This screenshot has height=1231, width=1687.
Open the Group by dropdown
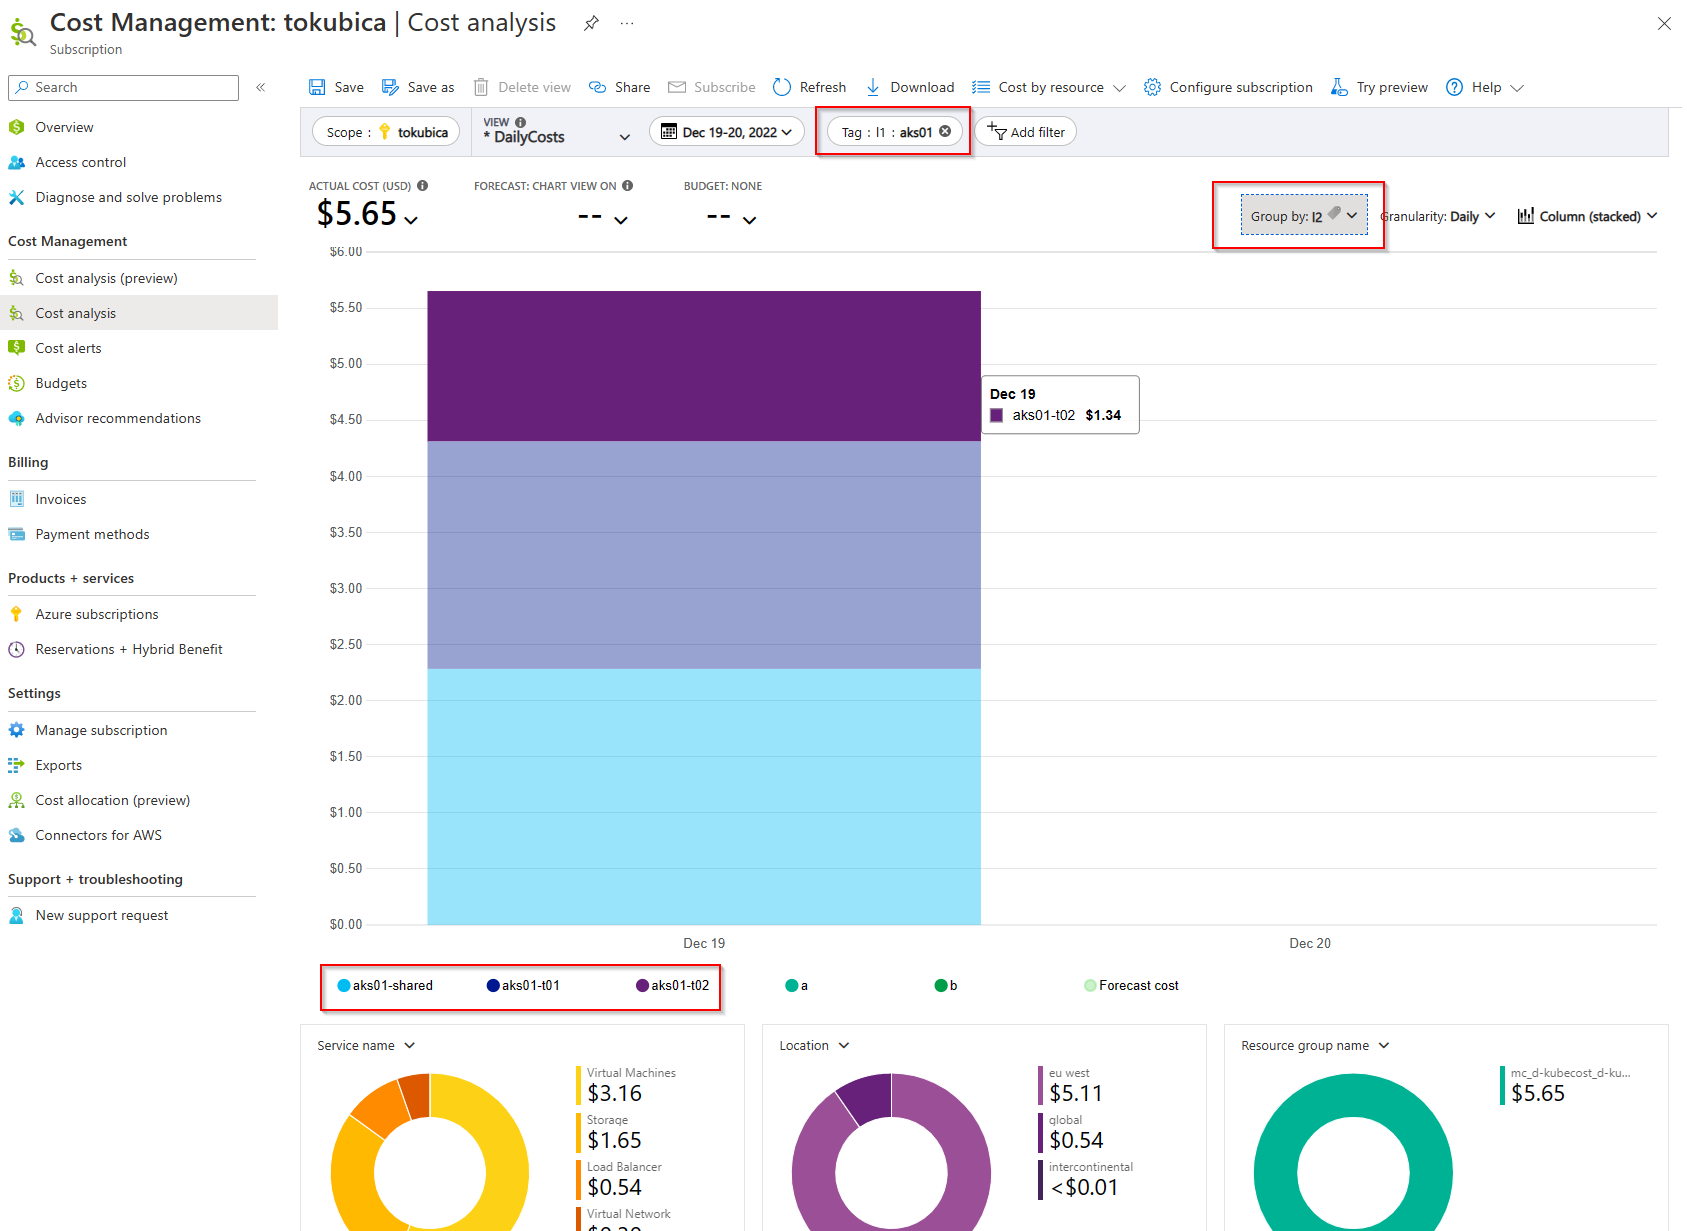pos(1303,216)
